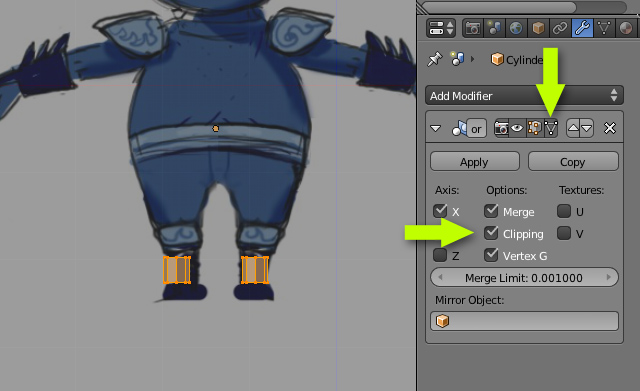Switch to World properties globe tab

[516, 28]
